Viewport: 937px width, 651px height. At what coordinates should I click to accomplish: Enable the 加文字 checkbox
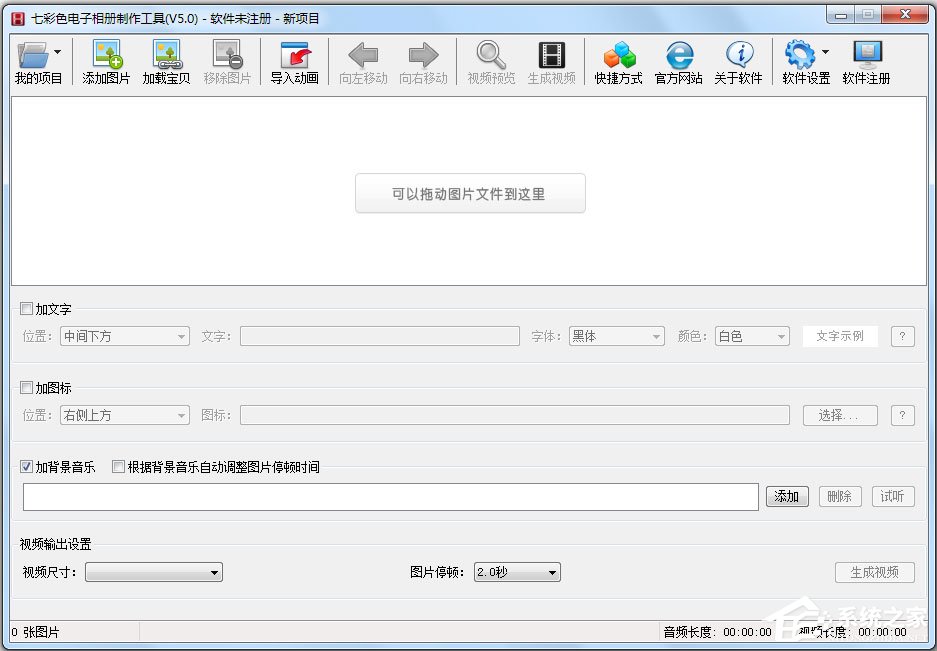26,309
